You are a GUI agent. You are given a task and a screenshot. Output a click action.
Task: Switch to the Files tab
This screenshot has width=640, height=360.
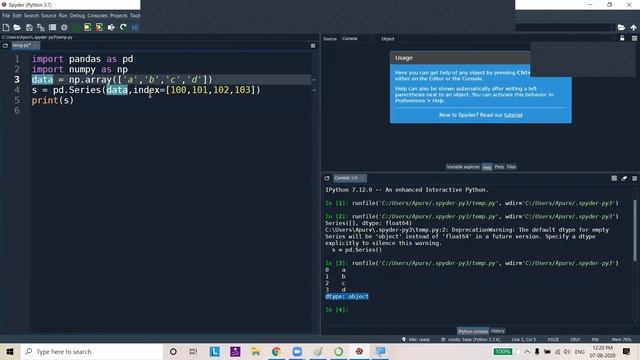click(511, 167)
